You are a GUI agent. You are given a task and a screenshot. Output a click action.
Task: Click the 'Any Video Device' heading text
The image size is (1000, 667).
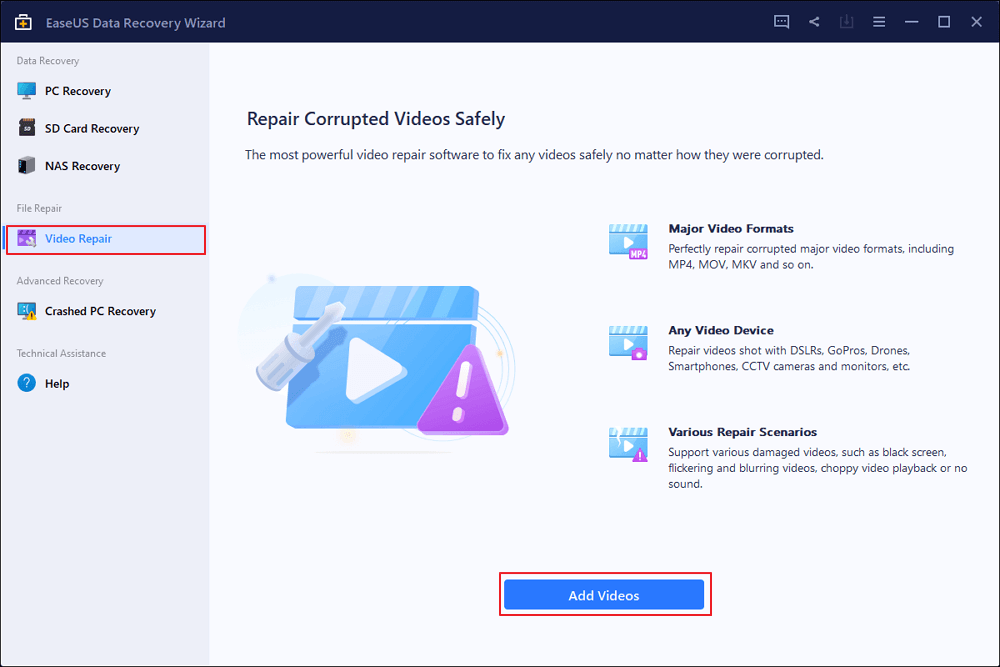coord(721,330)
